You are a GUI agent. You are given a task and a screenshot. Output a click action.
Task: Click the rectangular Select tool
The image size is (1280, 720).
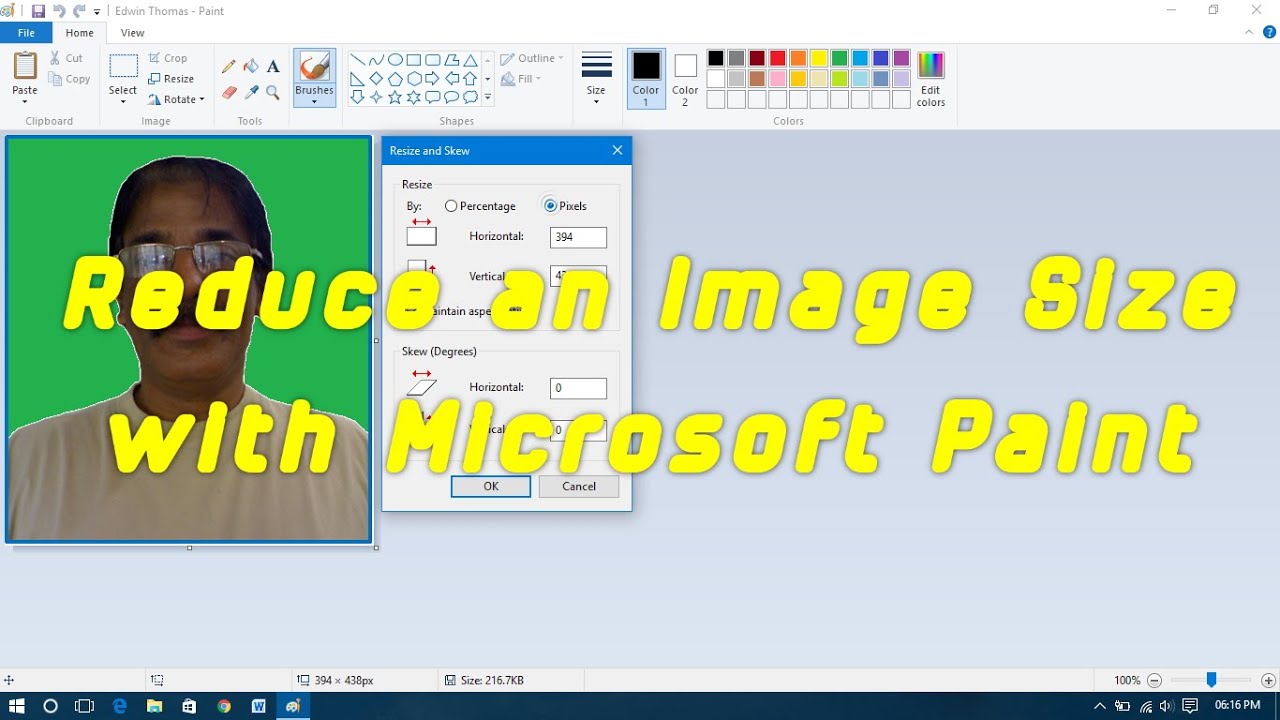tap(123, 66)
